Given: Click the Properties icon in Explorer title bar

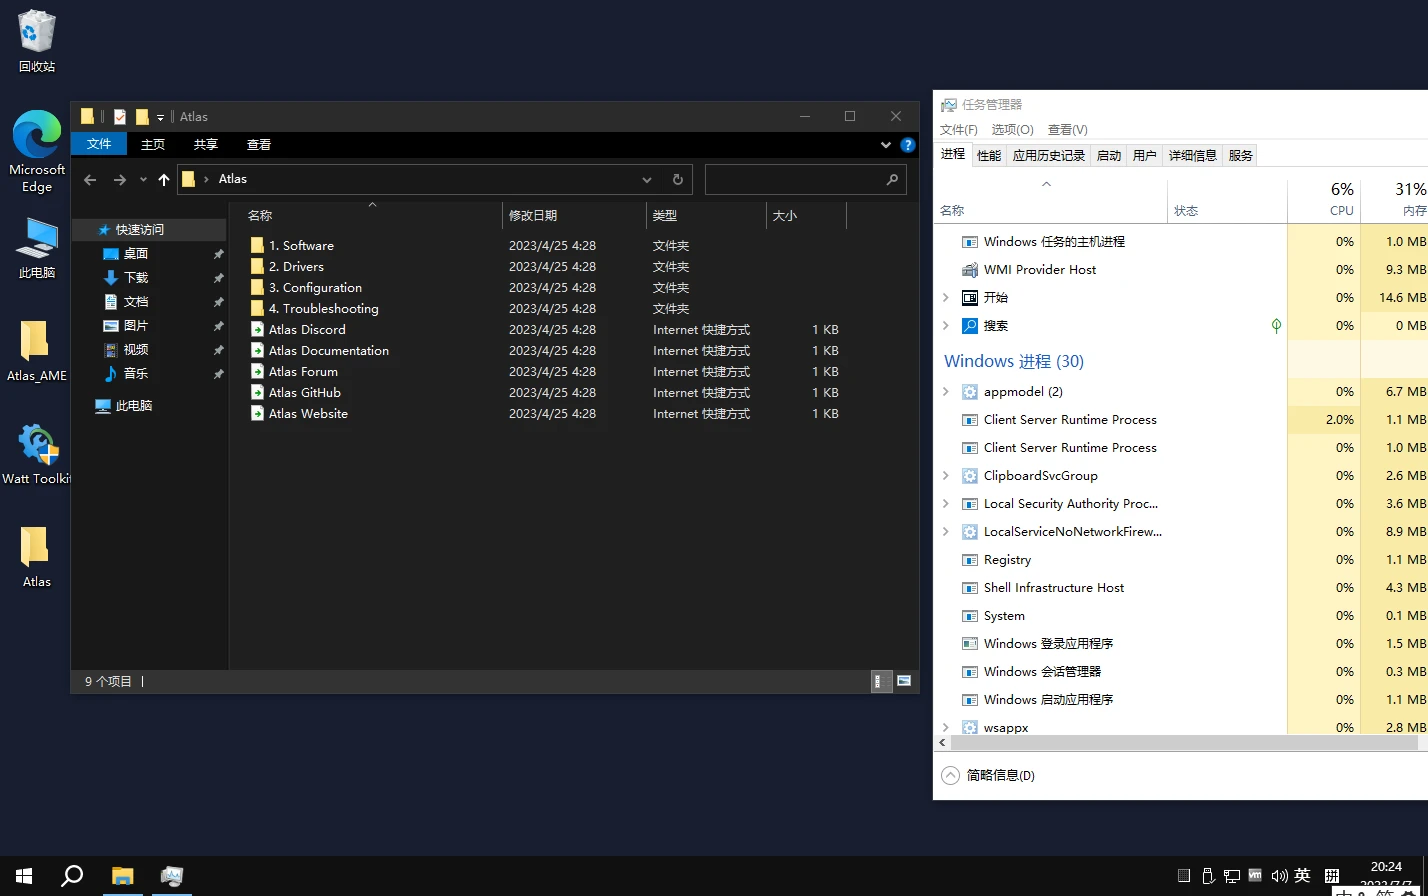Looking at the screenshot, I should [x=120, y=117].
